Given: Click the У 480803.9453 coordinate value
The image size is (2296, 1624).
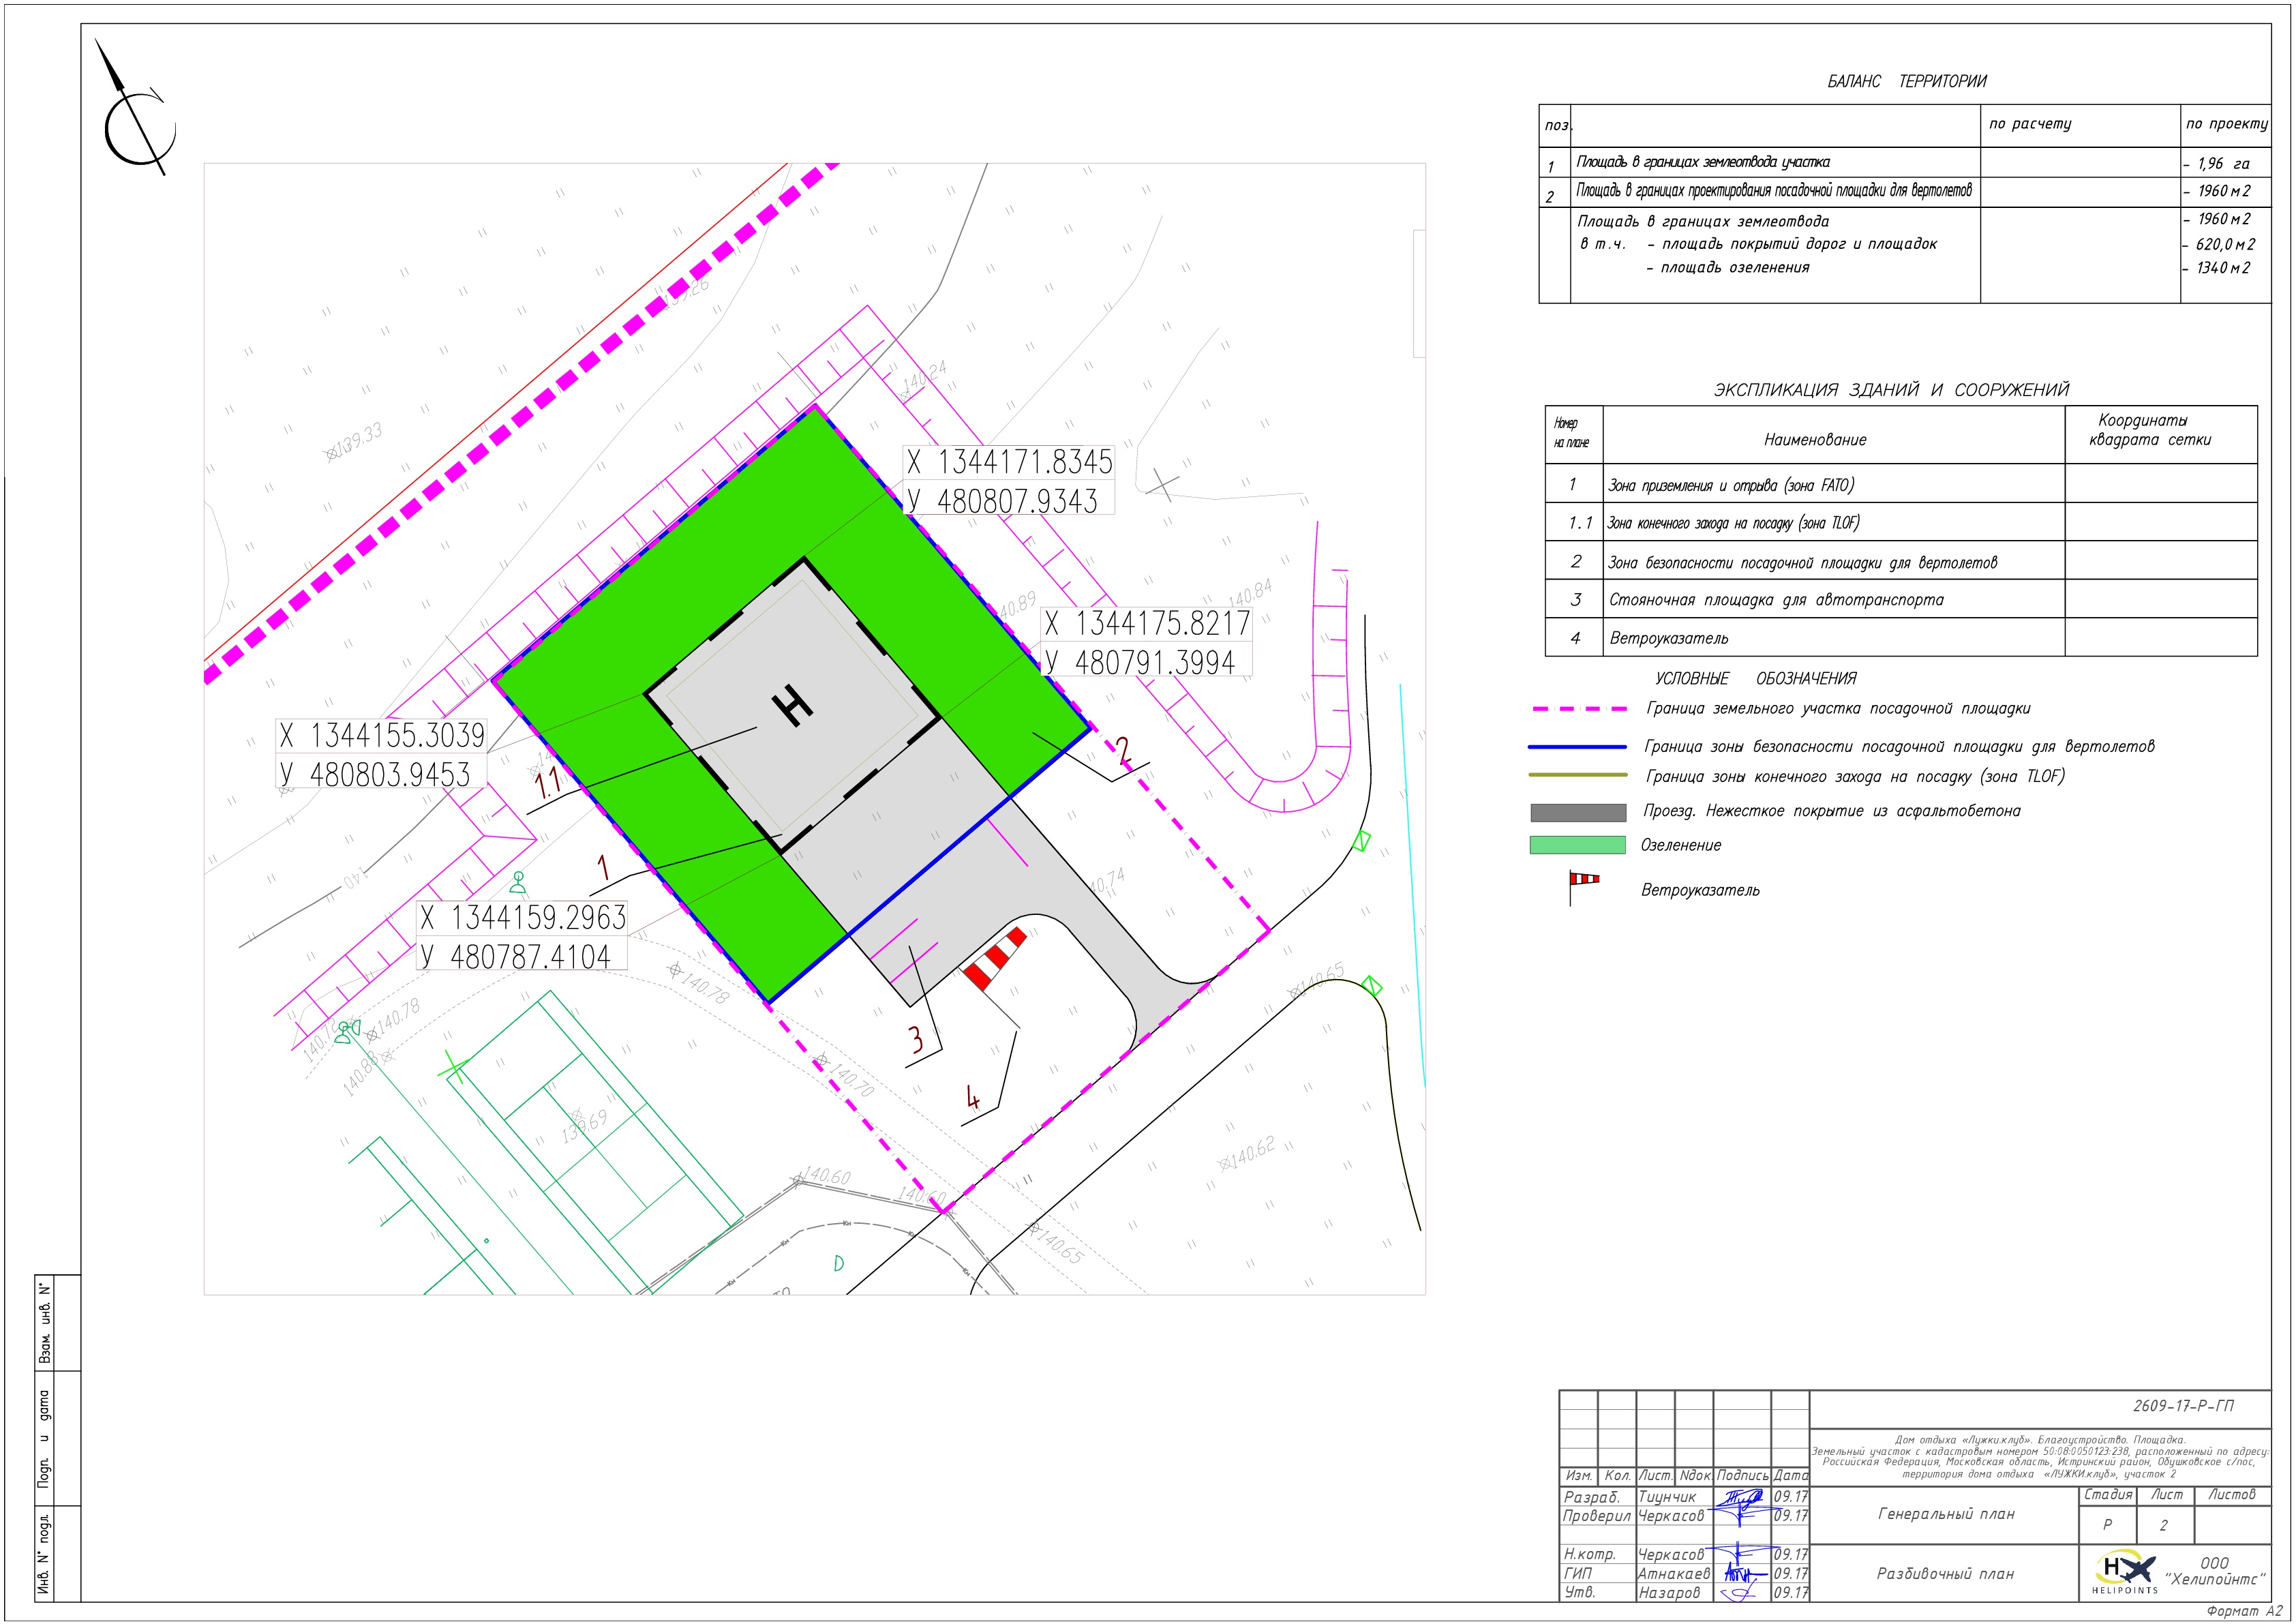Looking at the screenshot, I should click(375, 774).
